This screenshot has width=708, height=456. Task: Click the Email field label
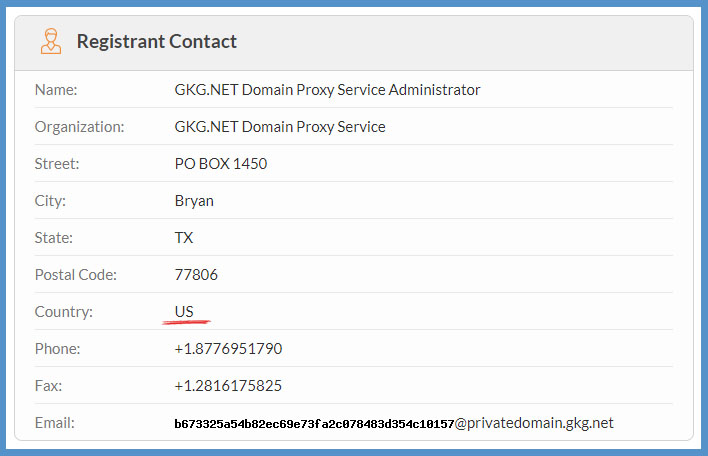click(55, 423)
